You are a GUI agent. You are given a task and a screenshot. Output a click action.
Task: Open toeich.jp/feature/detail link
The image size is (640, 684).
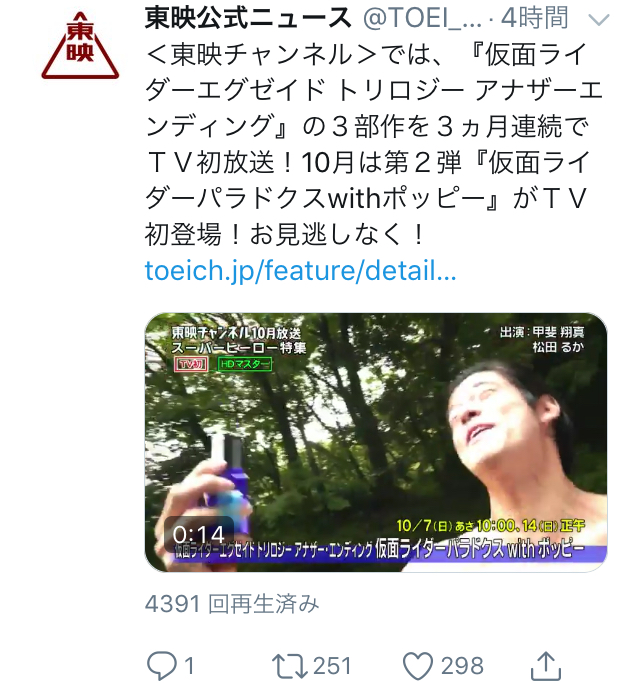301,270
